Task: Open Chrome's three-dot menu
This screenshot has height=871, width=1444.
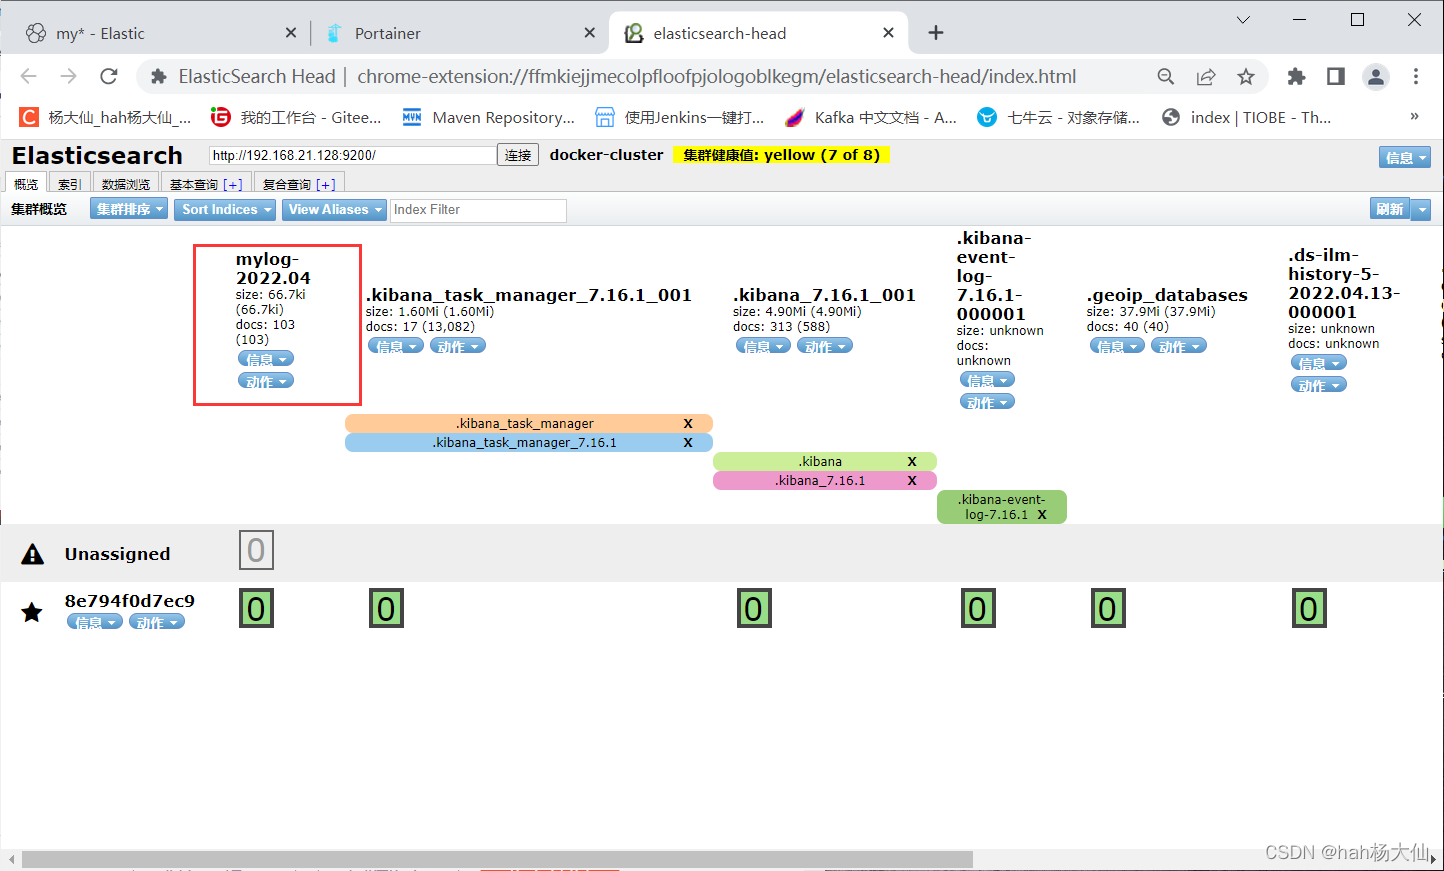Action: pos(1416,76)
